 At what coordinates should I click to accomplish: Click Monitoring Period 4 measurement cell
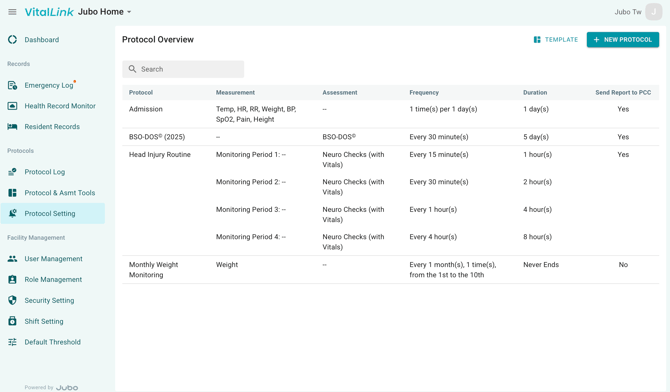click(x=251, y=237)
